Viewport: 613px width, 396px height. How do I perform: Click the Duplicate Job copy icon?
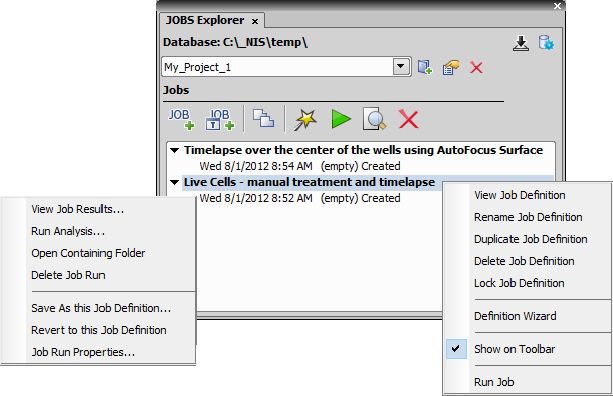[x=263, y=118]
